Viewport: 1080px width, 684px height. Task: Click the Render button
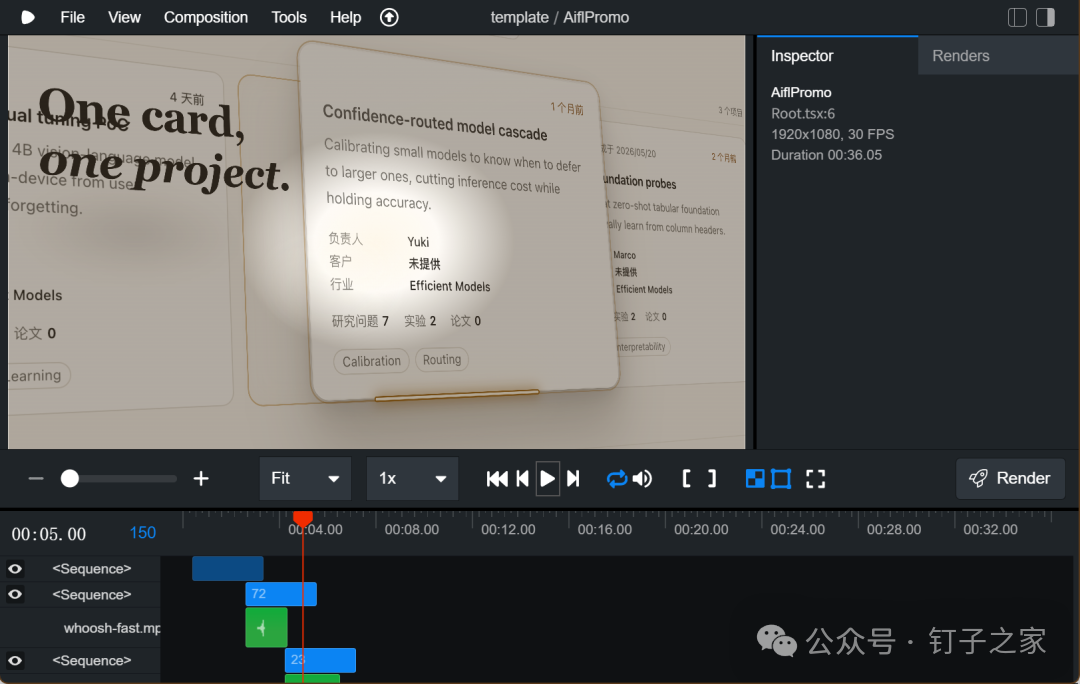tap(1010, 478)
